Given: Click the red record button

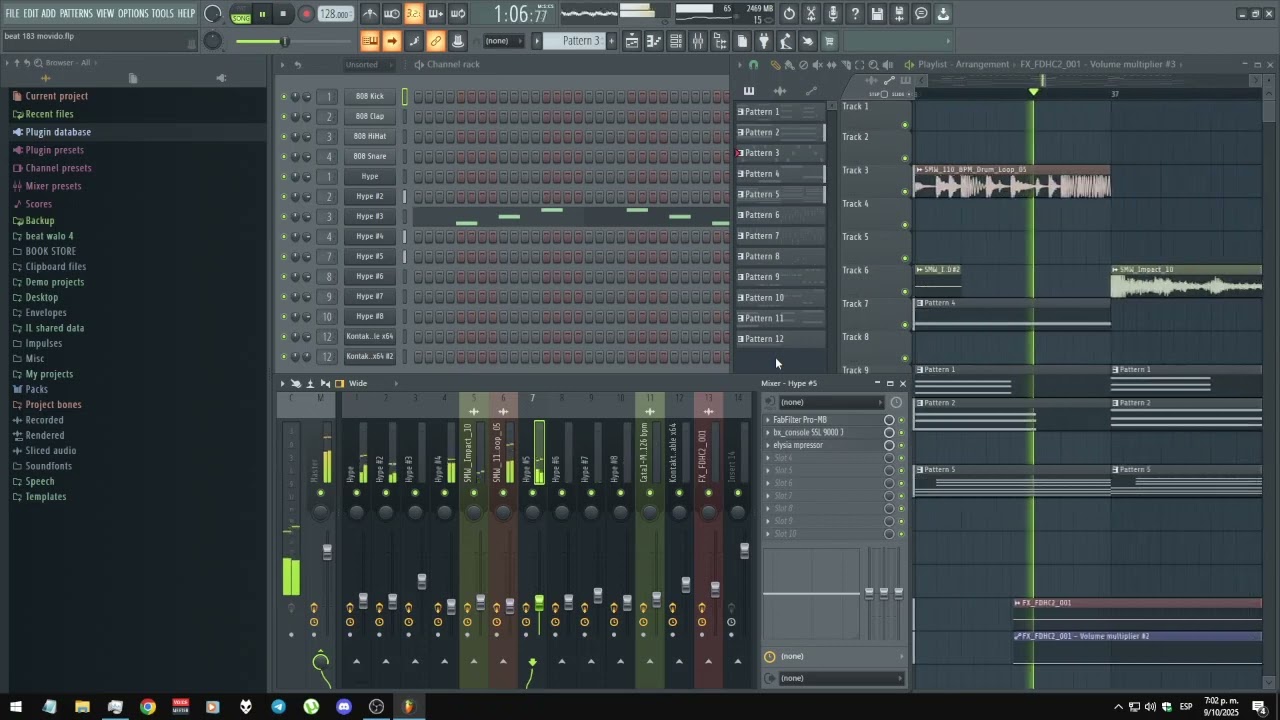Looking at the screenshot, I should [306, 14].
